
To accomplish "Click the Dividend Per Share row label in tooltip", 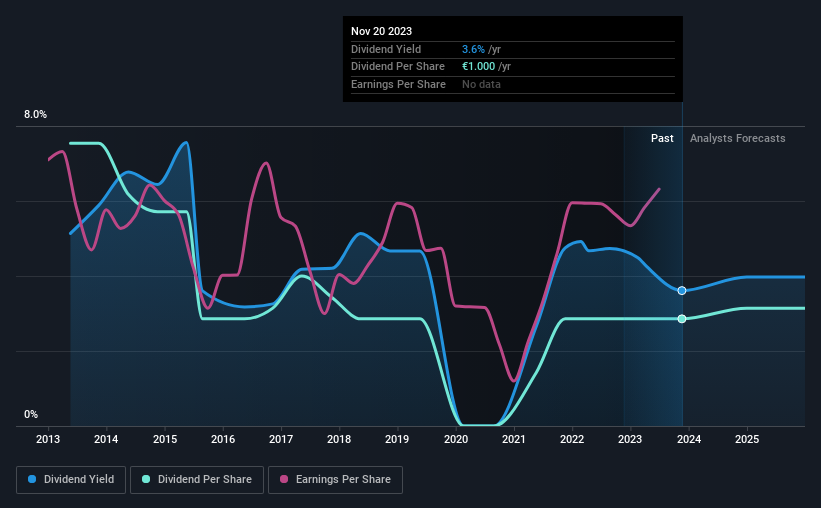I will tap(398, 67).
